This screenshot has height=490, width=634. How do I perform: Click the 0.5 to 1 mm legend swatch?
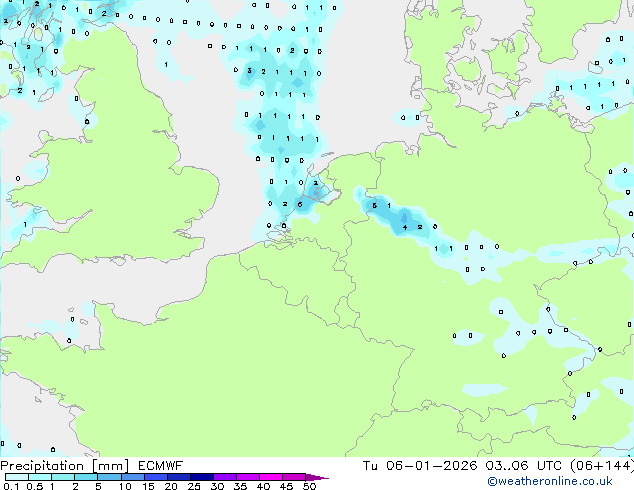click(40, 477)
